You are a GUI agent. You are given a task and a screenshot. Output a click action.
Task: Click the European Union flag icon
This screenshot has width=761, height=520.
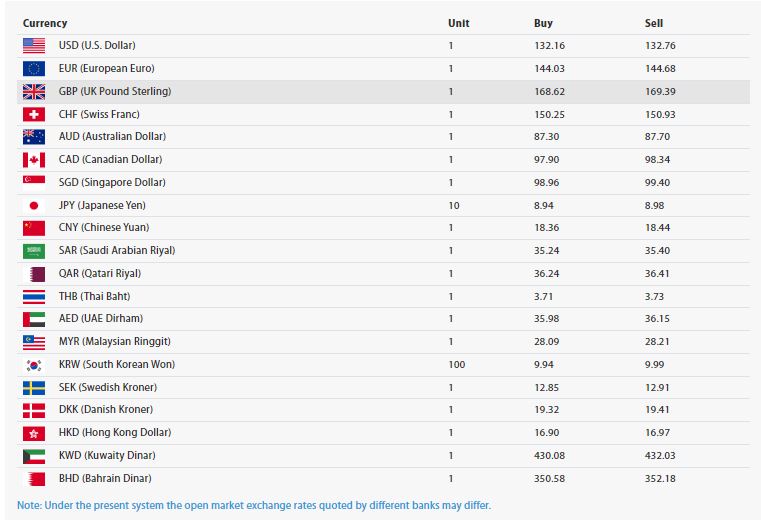(x=34, y=69)
